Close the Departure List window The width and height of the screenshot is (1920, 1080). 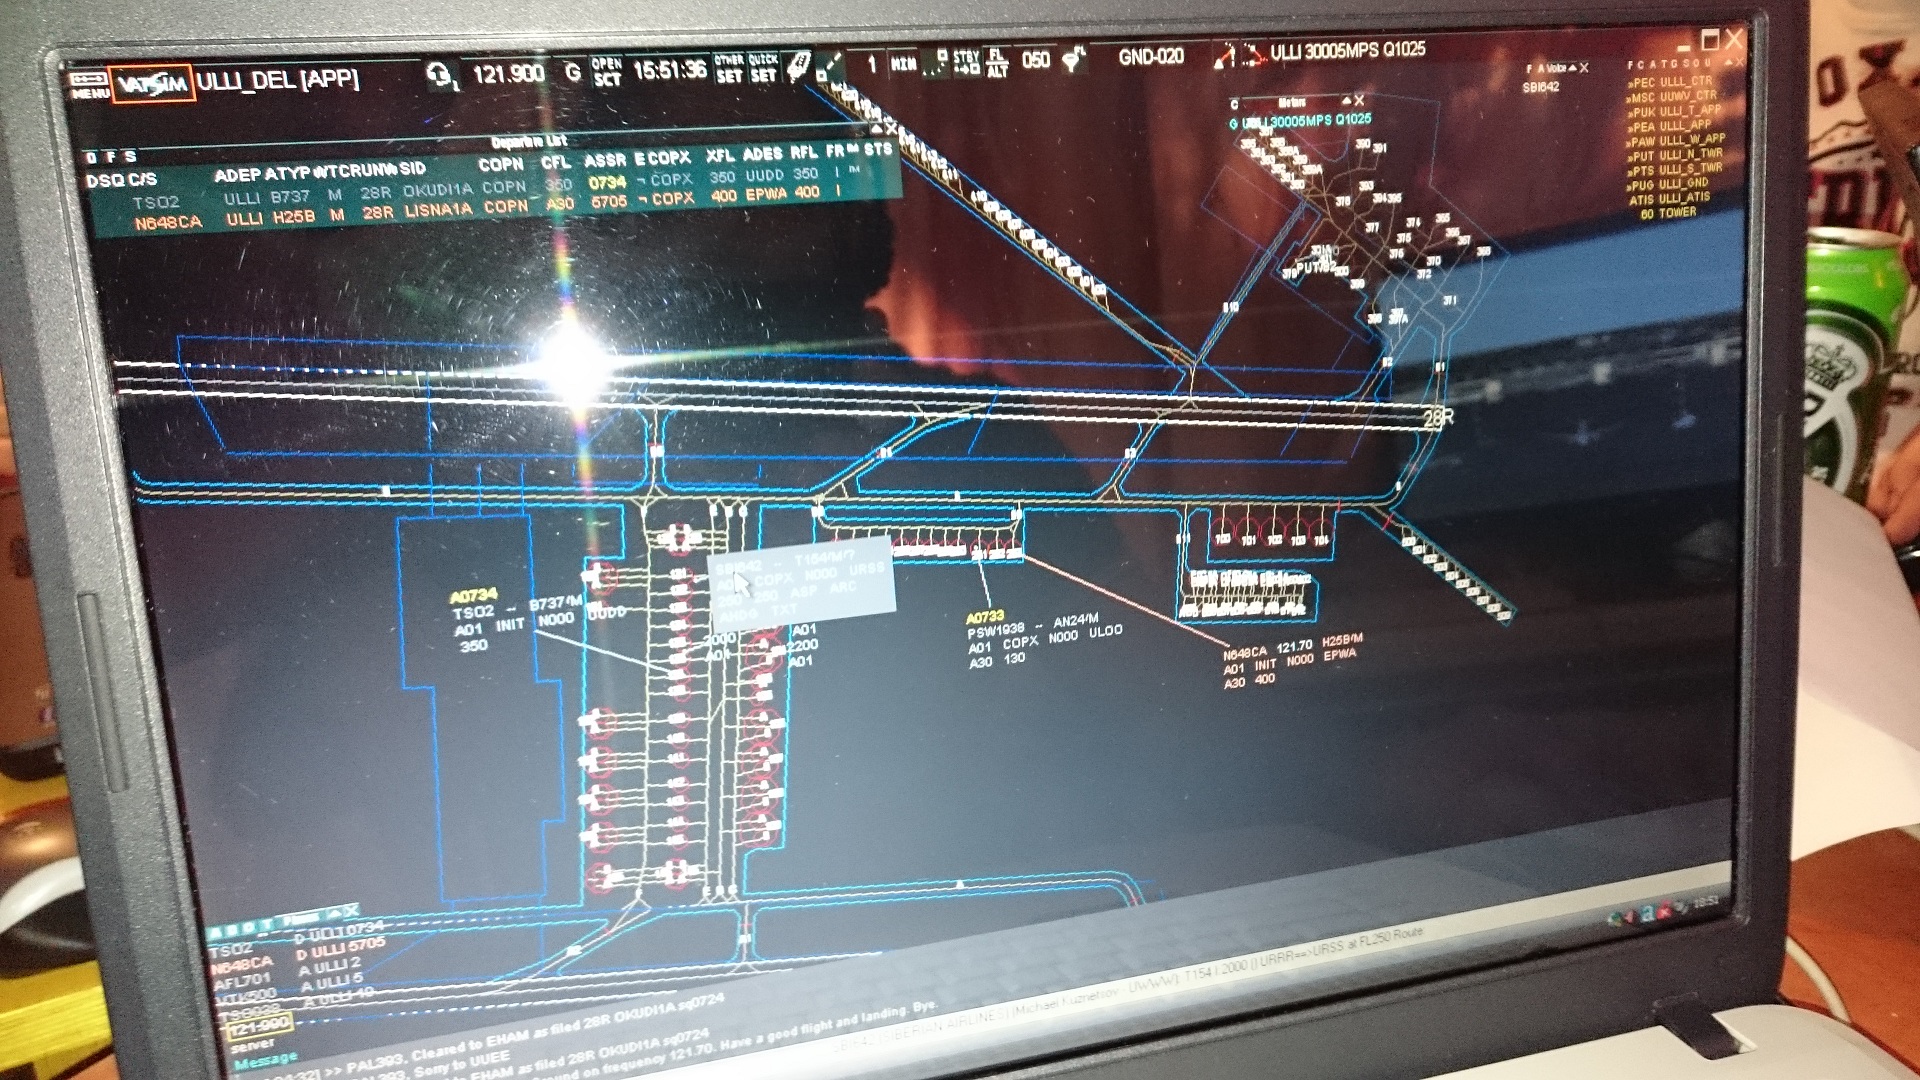(891, 128)
